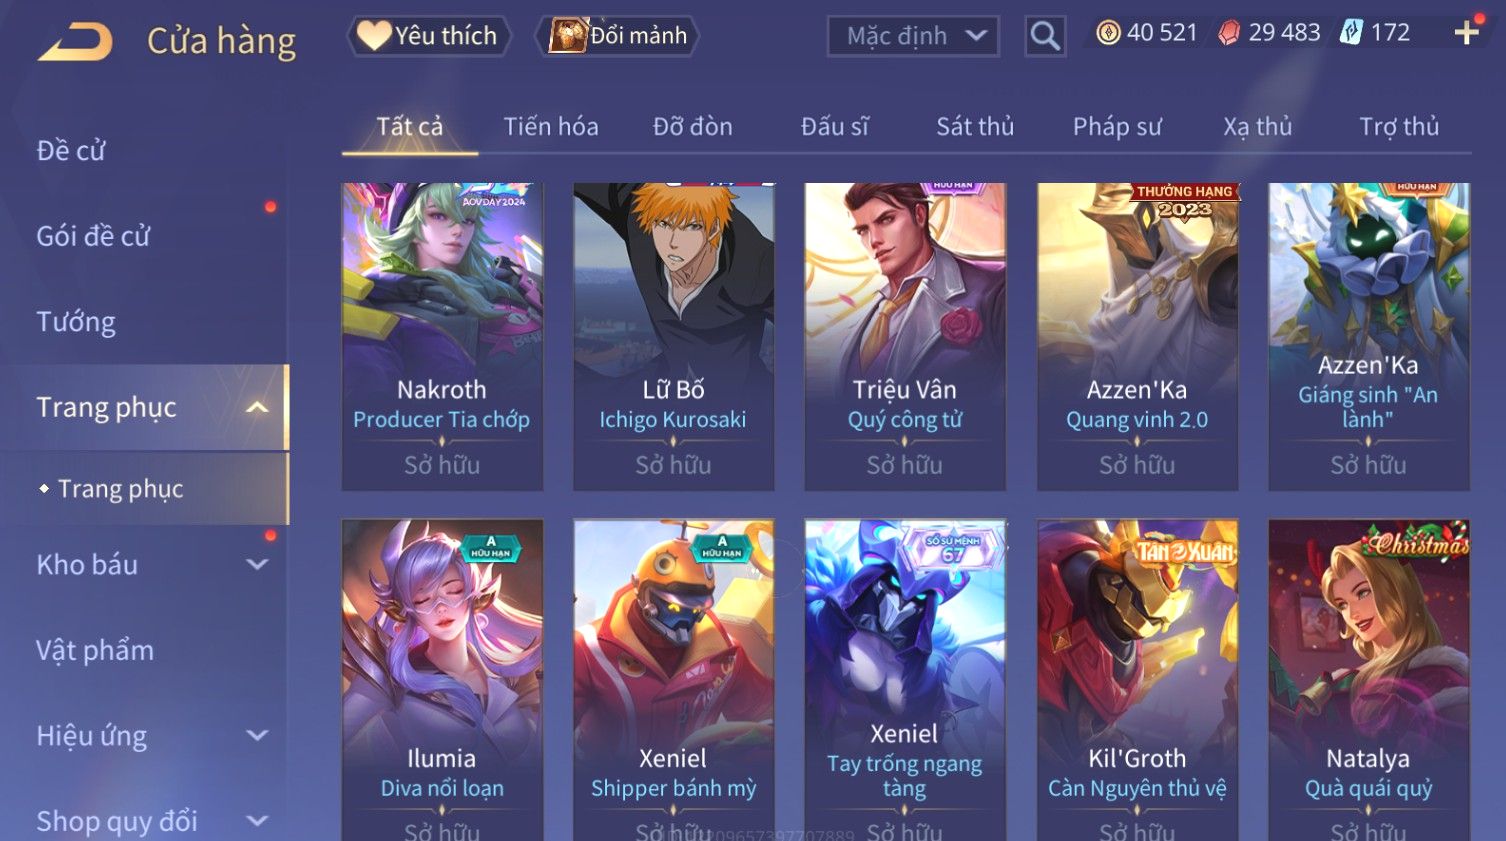Viewport: 1506px width, 841px height.
Task: Tap the blue voucher currency icon
Action: pyautogui.click(x=1351, y=33)
